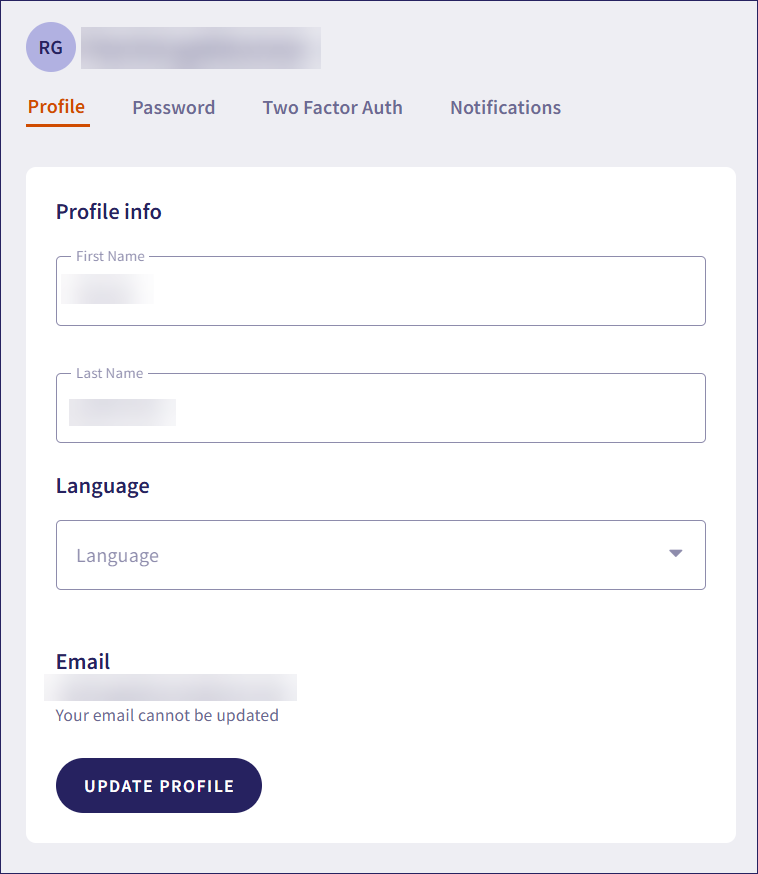Viewport: 758px width, 874px height.
Task: Click the RG avatar icon
Action: [50, 47]
